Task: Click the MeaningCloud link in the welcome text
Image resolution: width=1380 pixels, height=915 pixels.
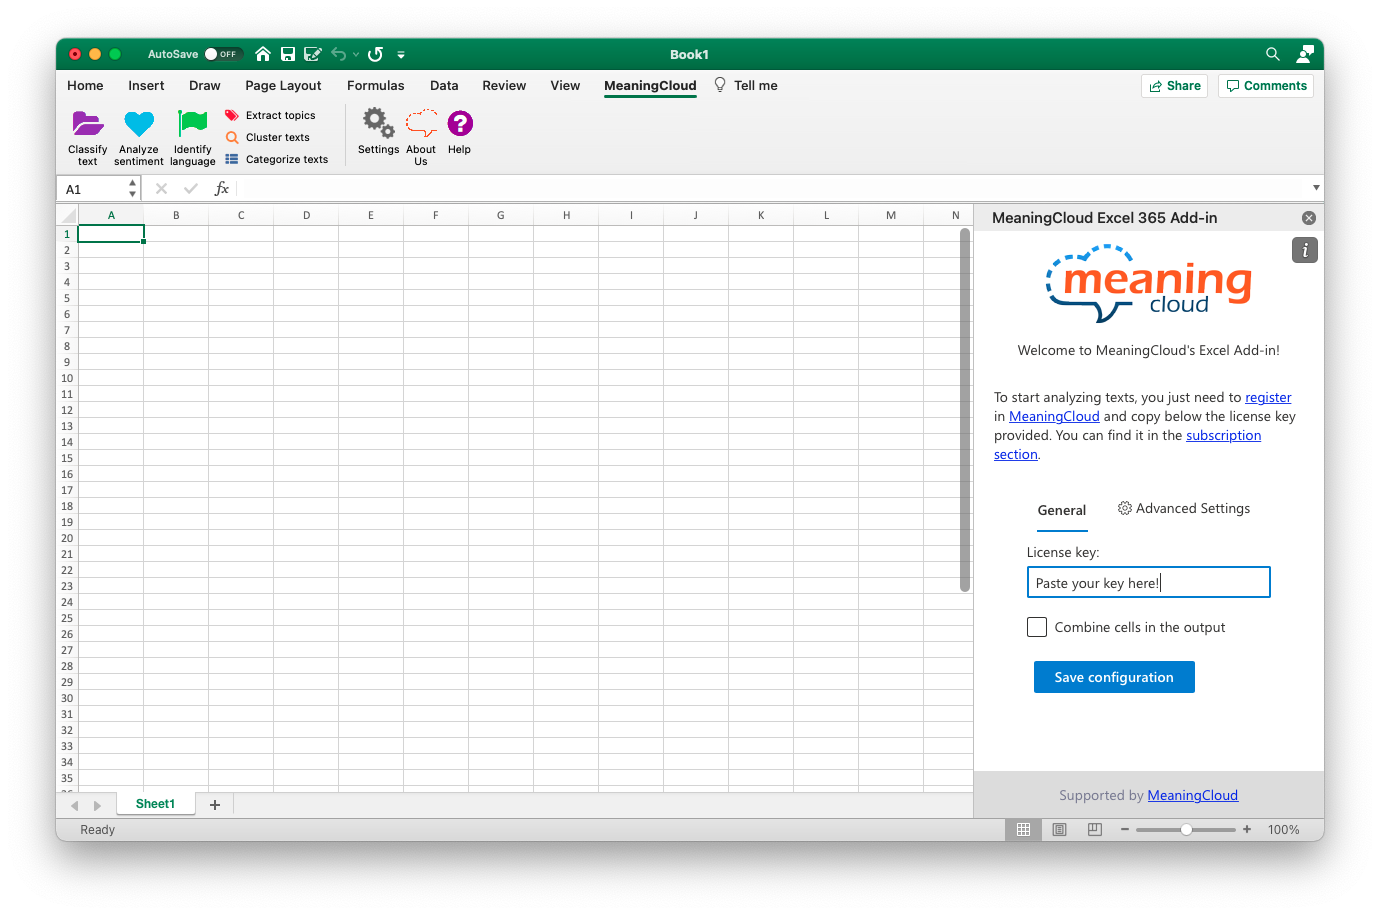Action: pyautogui.click(x=1054, y=416)
